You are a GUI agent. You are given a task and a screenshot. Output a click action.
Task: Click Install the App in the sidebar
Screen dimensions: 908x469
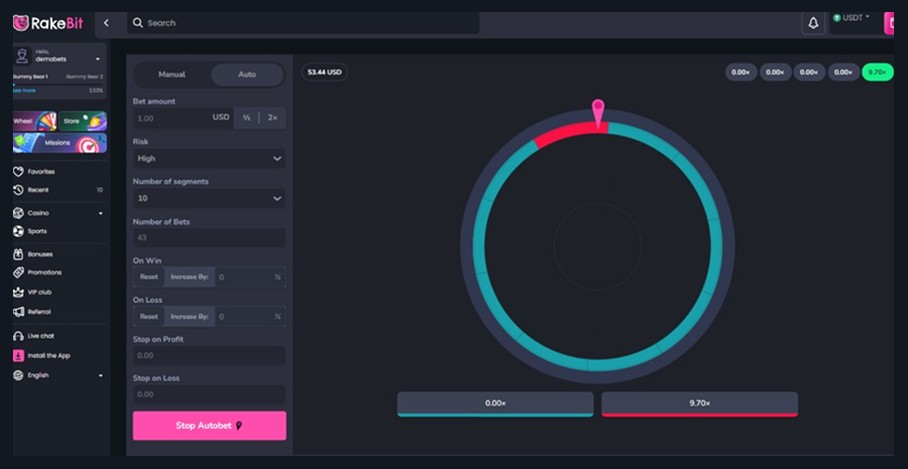[48, 356]
